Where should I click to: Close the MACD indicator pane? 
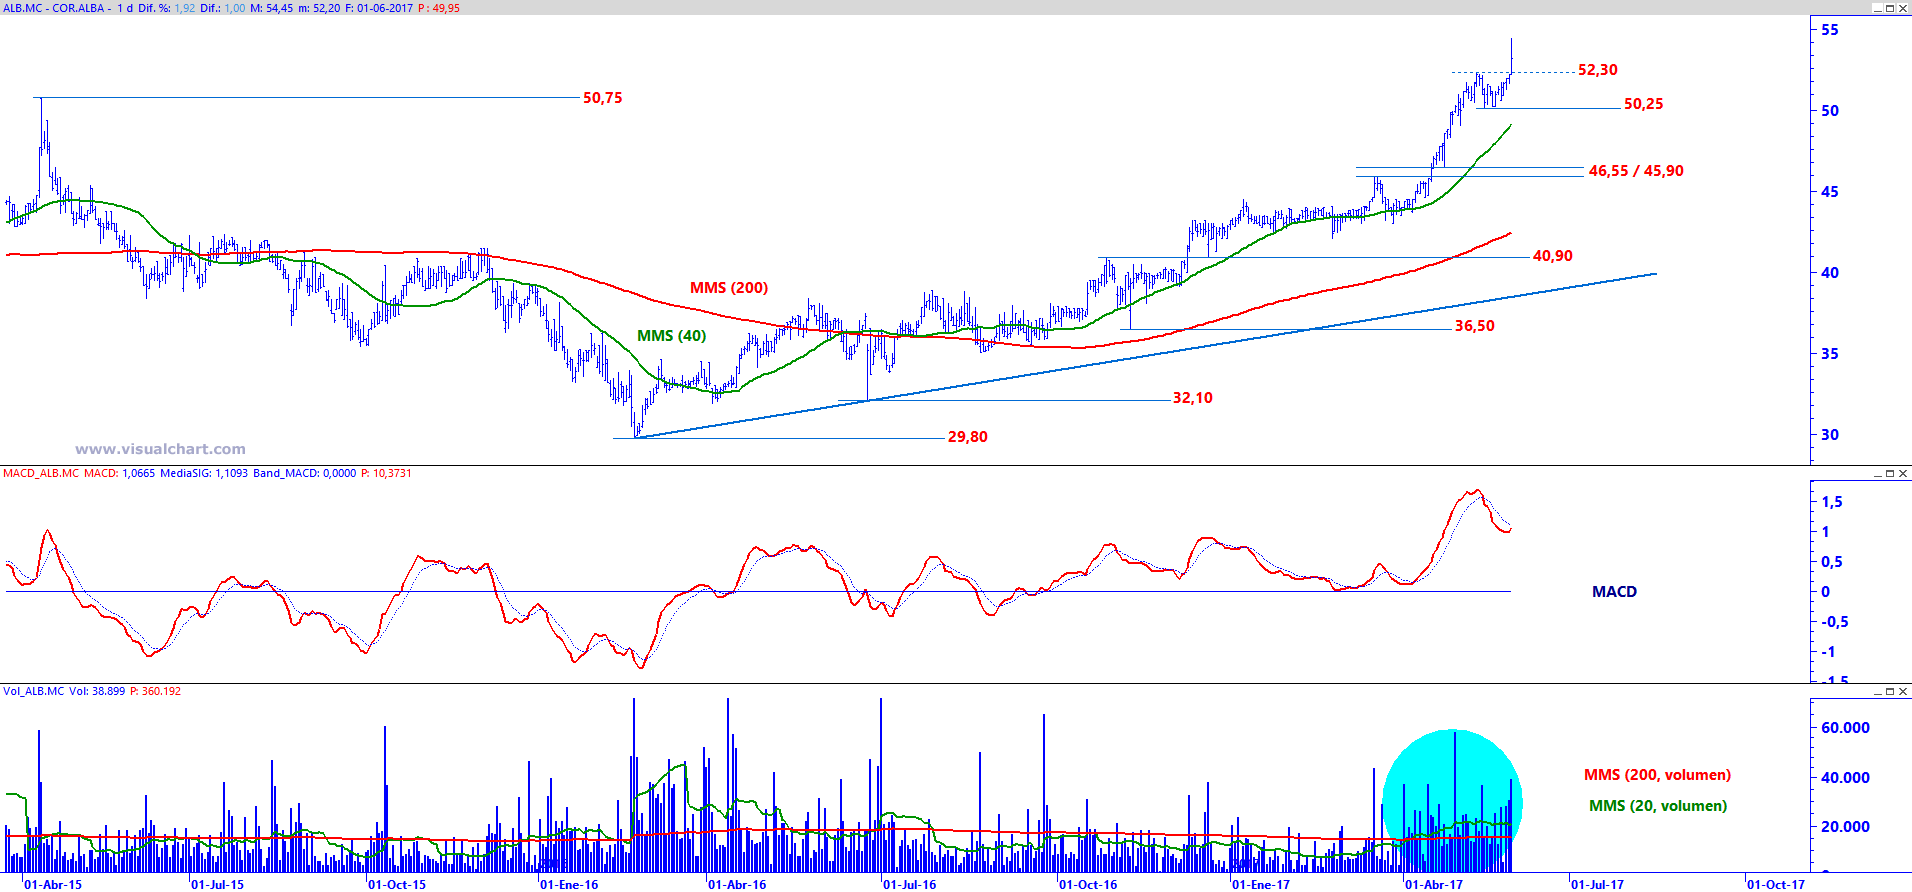(1903, 473)
